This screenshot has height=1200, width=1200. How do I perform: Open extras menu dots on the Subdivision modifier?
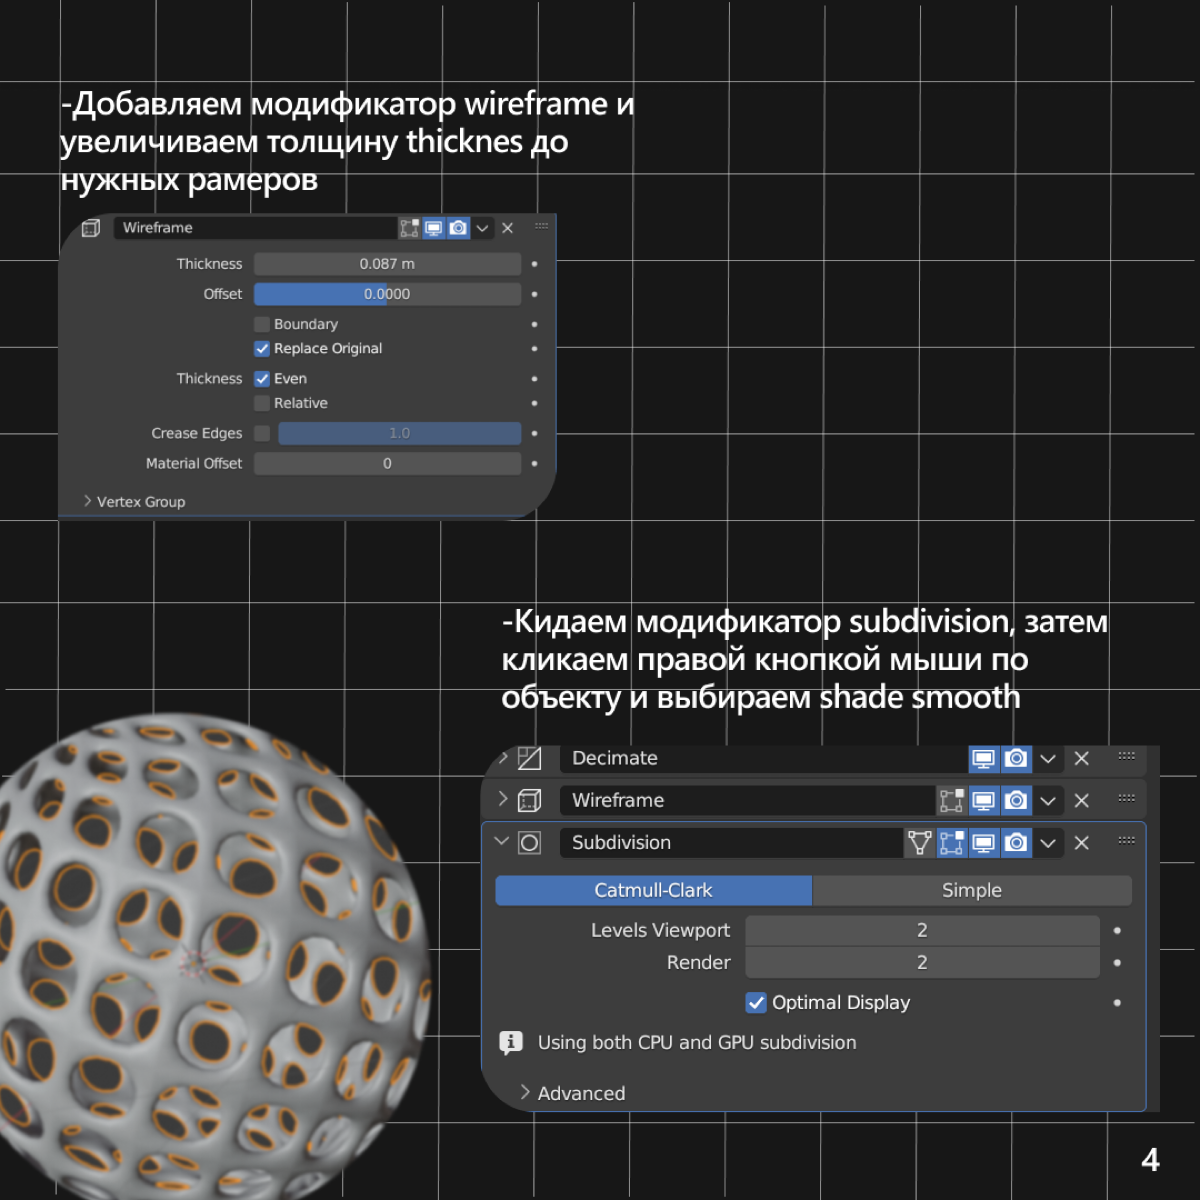pos(1126,842)
